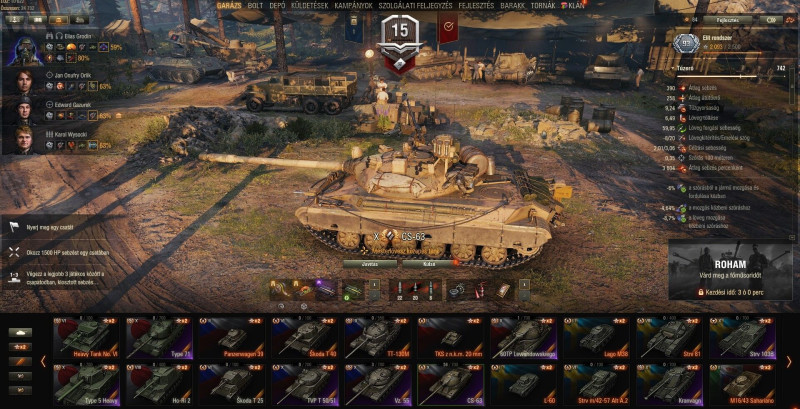Viewport: 800px width, 409px height.
Task: Click the Fejlesztés button at top right
Action: point(728,20)
